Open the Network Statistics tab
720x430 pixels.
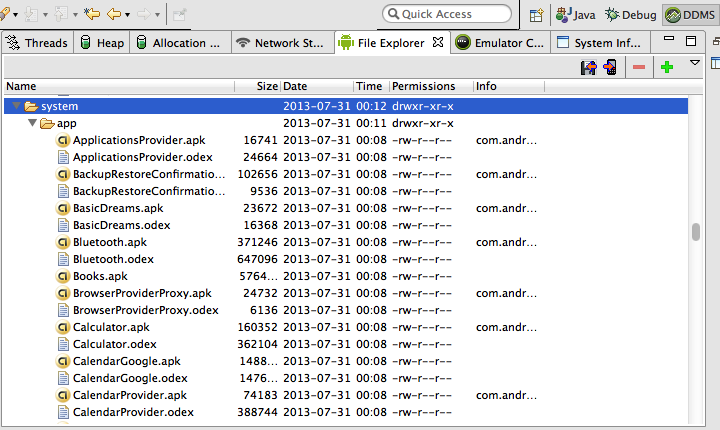[x=283, y=43]
